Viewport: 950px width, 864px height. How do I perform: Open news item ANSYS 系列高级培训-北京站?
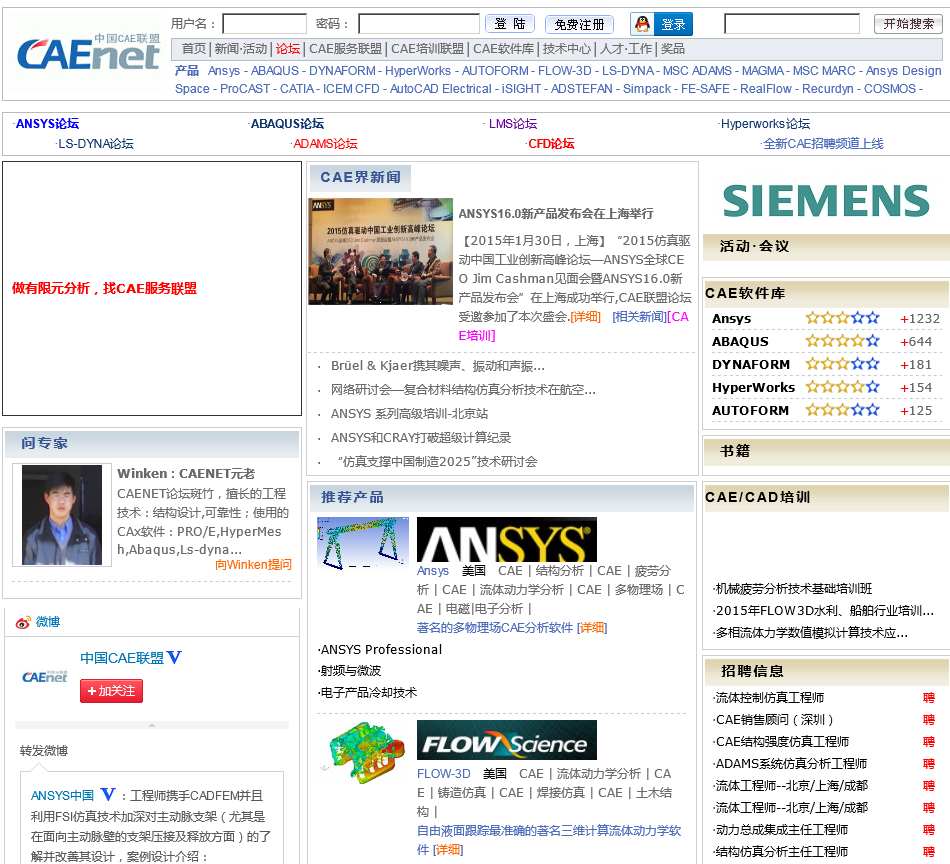[410, 414]
